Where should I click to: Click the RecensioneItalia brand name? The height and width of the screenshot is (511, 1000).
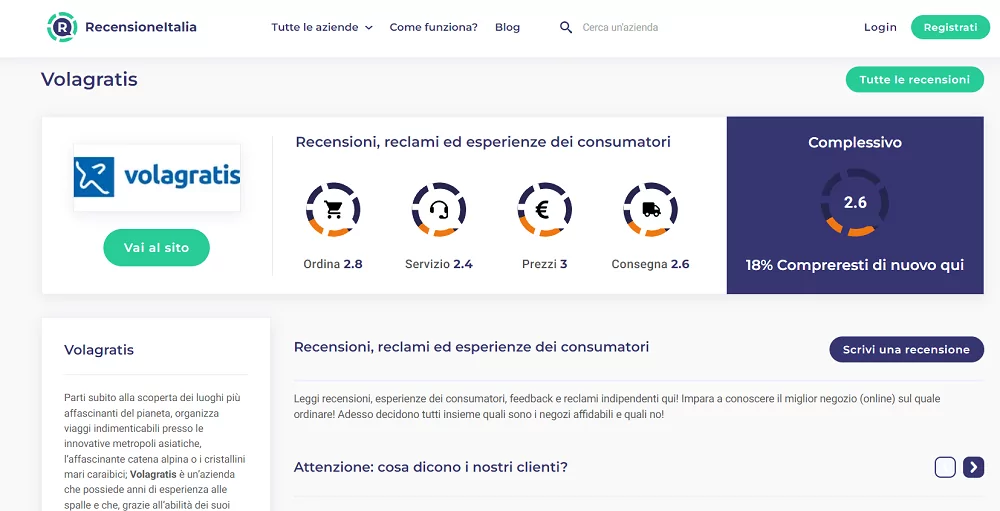pyautogui.click(x=141, y=27)
